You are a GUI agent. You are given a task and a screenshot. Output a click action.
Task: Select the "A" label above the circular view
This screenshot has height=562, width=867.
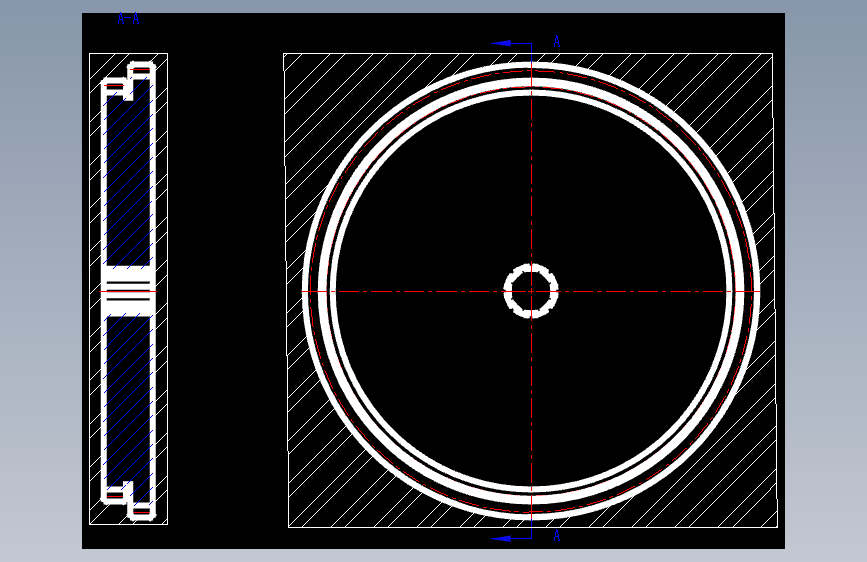tap(557, 42)
